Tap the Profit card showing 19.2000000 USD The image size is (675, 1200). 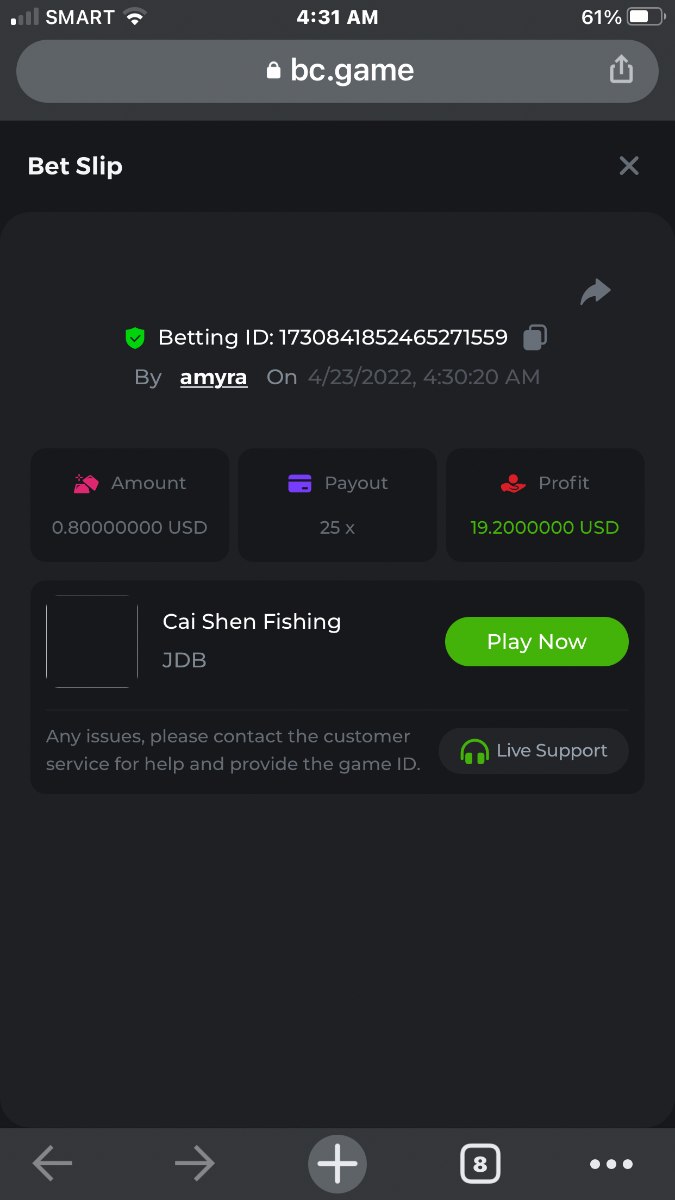tap(545, 505)
